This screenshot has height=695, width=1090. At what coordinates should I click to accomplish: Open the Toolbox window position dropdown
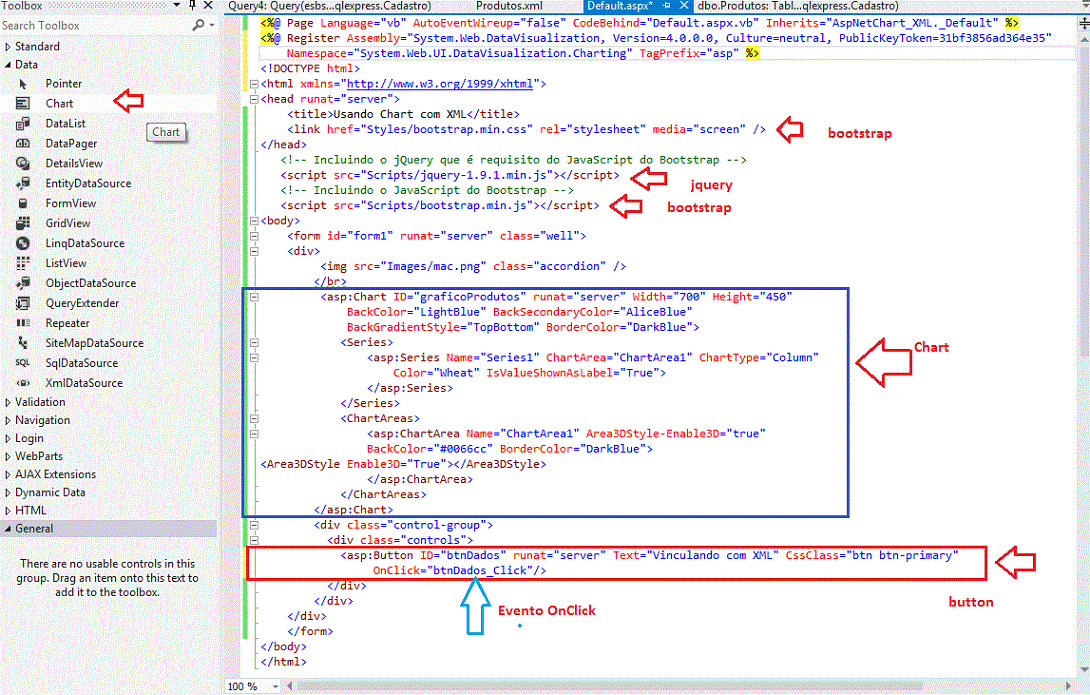click(x=177, y=6)
